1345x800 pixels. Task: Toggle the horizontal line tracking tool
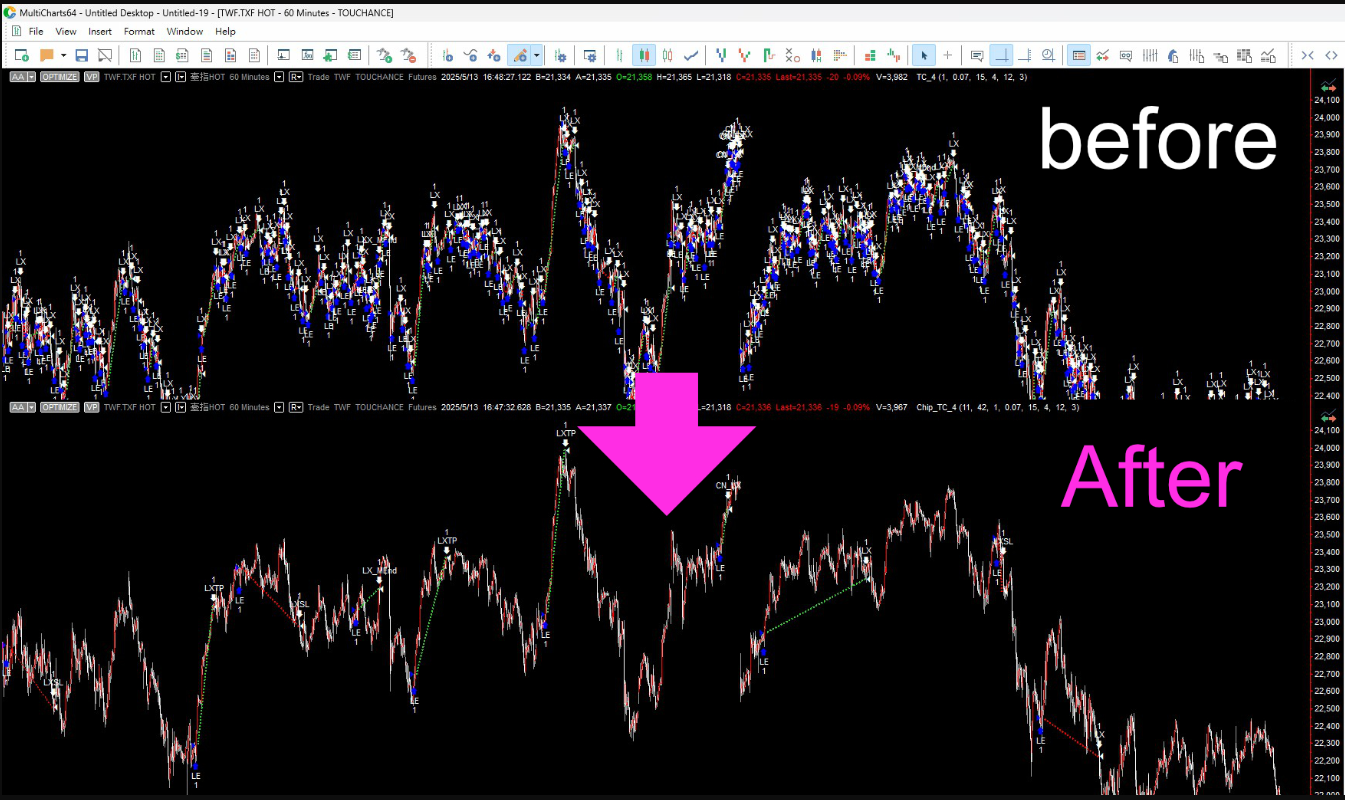1001,55
